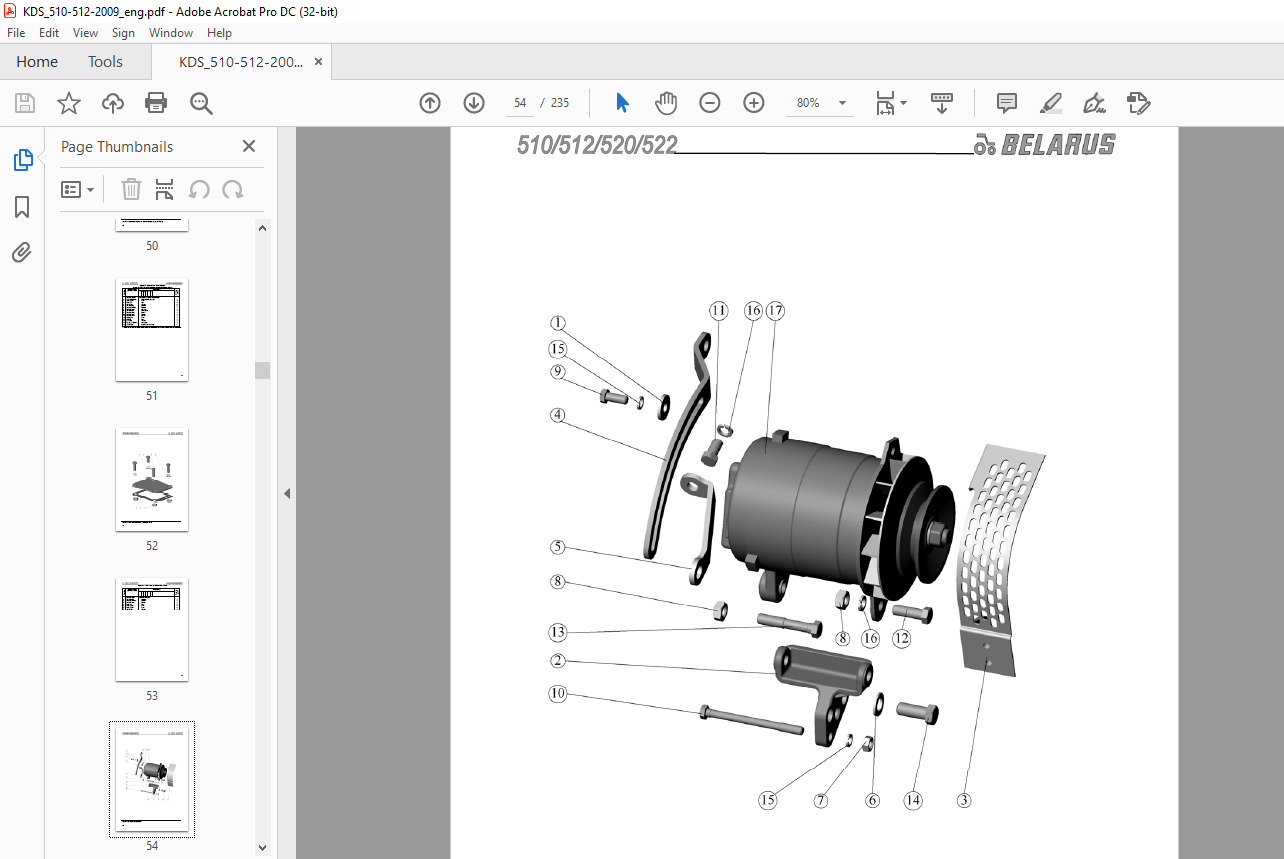Open the File menu
Viewport: 1284px width, 859px height.
tap(16, 33)
